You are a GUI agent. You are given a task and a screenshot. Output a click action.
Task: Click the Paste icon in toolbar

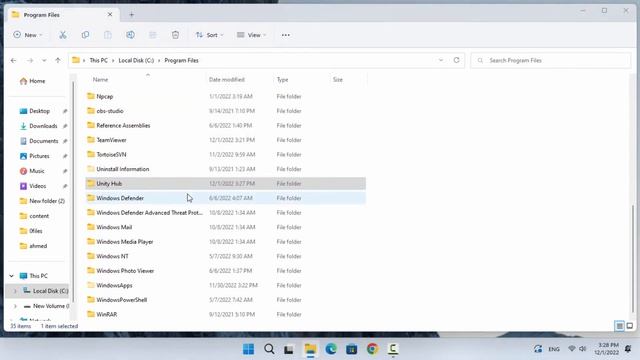click(x=108, y=35)
